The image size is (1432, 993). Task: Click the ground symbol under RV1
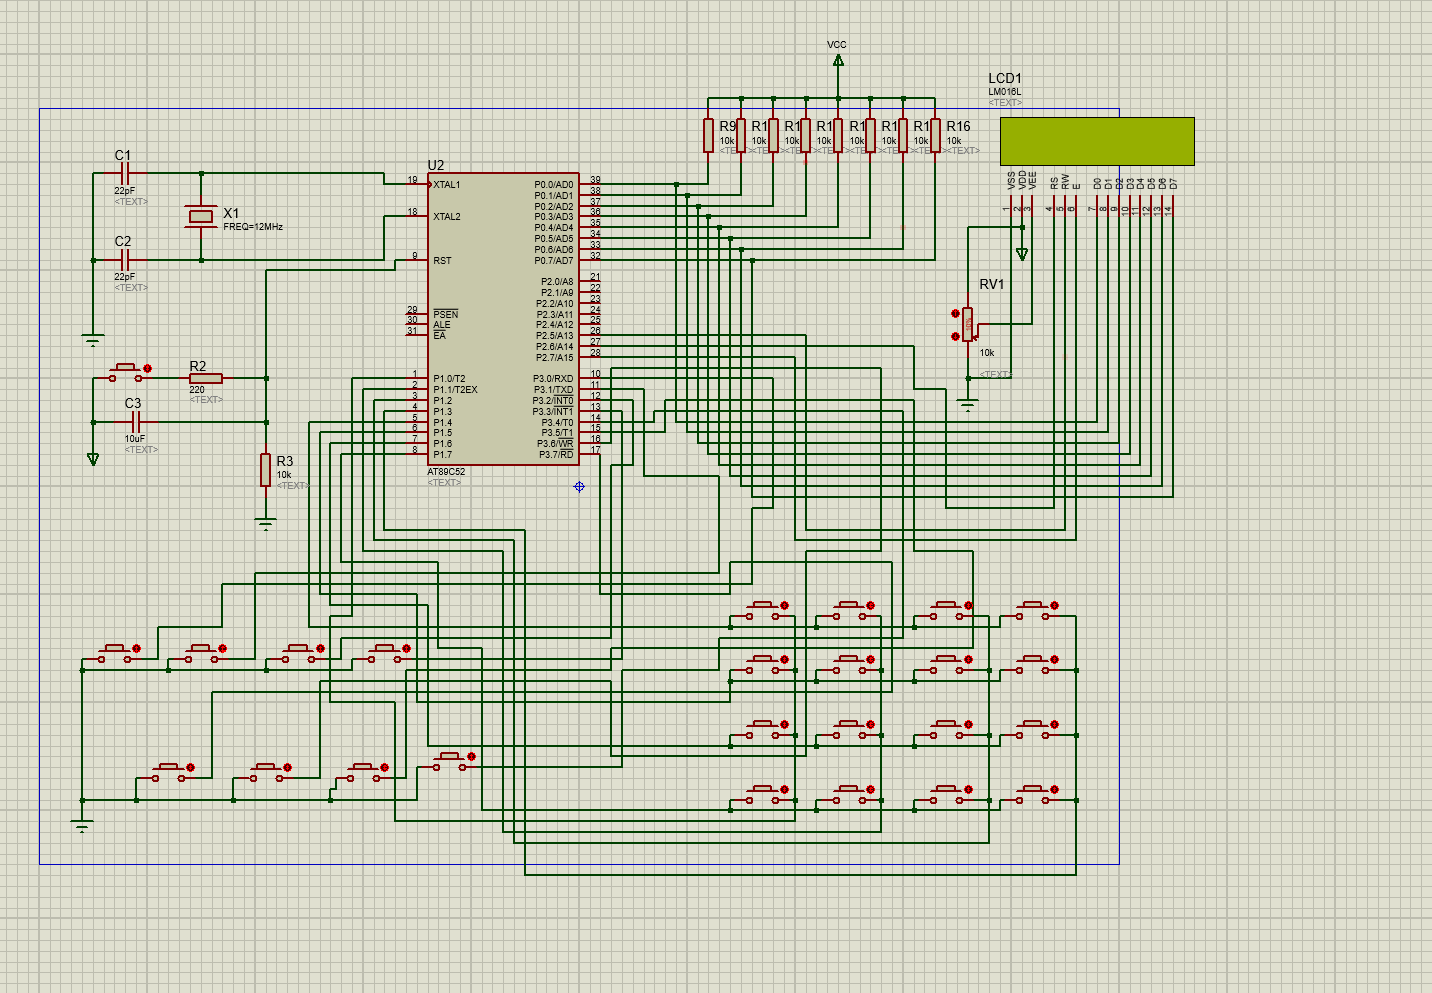[967, 405]
